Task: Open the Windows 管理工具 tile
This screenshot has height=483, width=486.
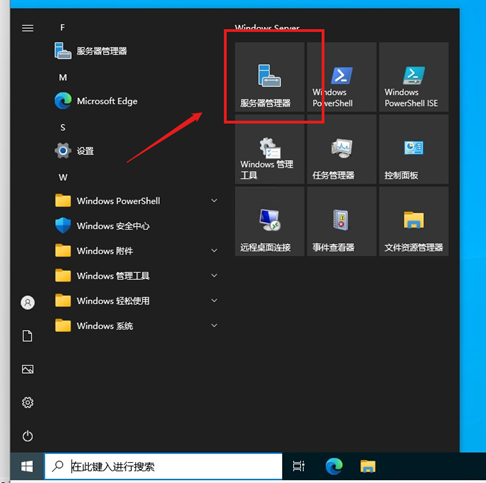Action: (269, 149)
